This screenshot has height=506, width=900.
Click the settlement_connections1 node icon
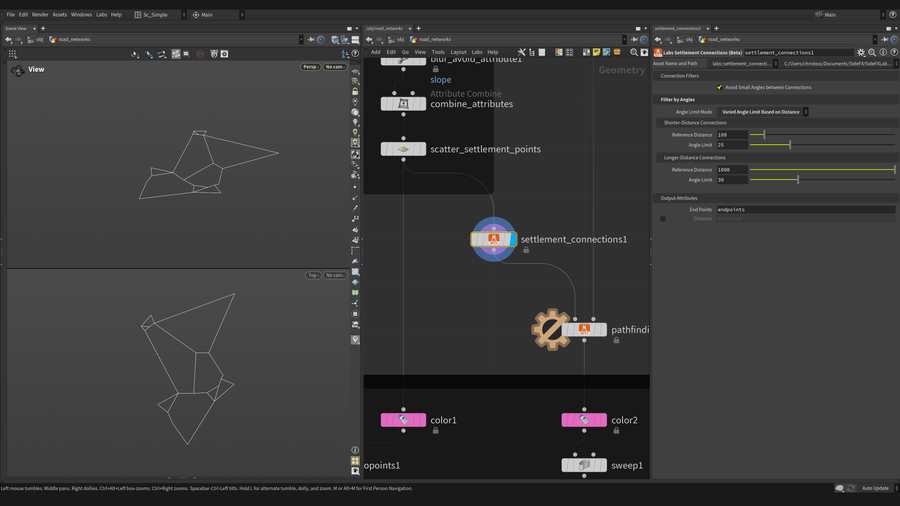point(494,239)
